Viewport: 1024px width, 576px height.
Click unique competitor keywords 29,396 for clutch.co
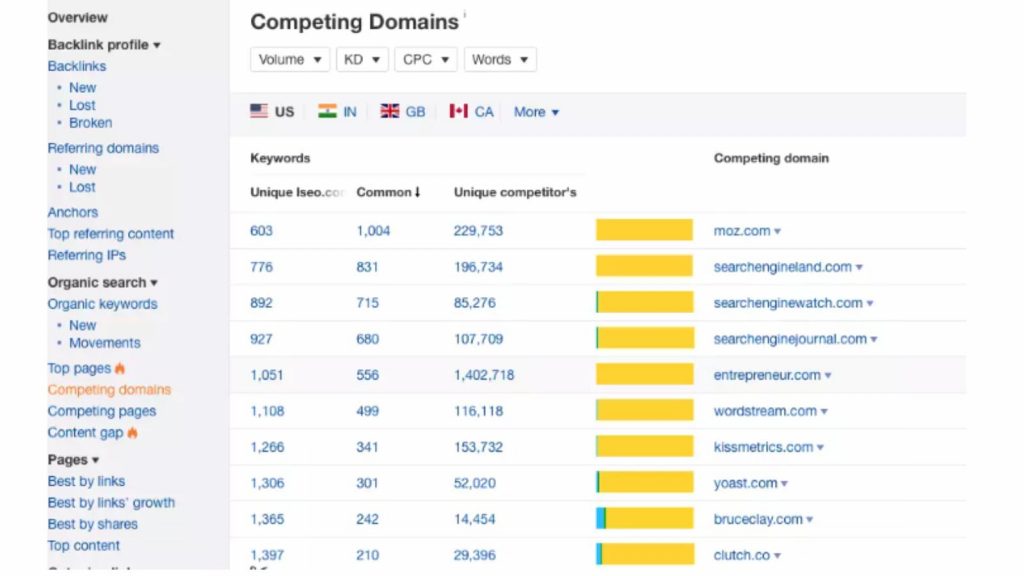coord(475,555)
